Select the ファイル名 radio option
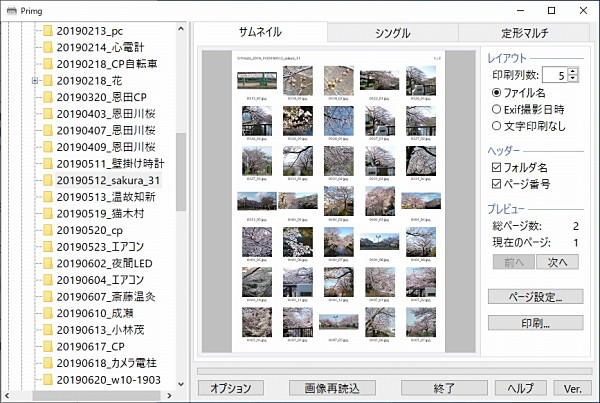The width and height of the screenshot is (600, 403). point(496,93)
